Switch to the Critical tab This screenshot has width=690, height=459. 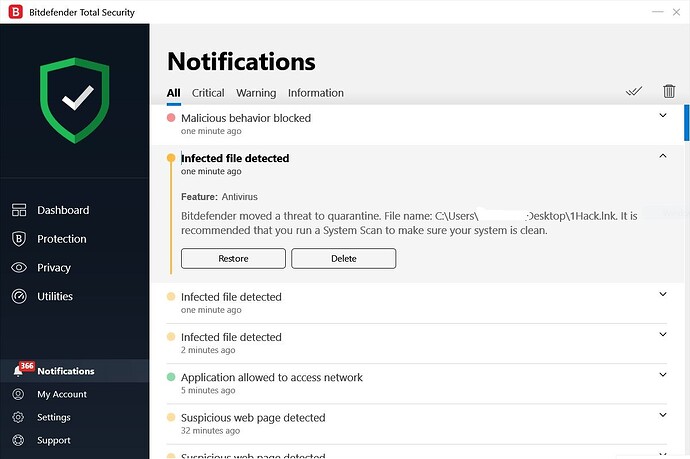(x=208, y=93)
